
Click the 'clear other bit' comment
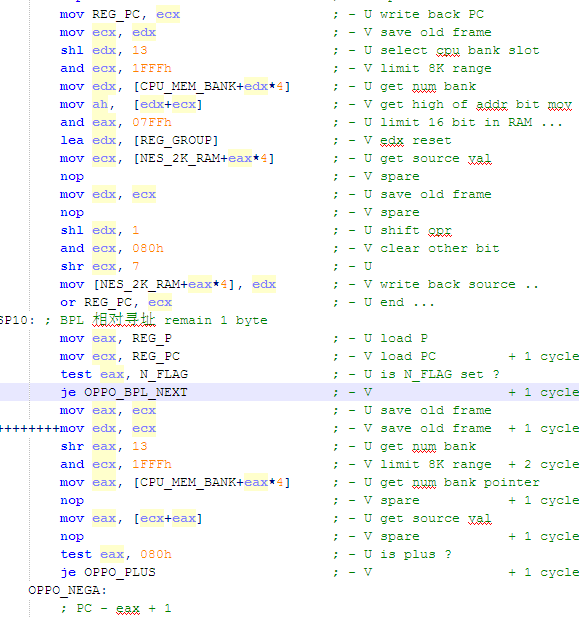tap(440, 248)
